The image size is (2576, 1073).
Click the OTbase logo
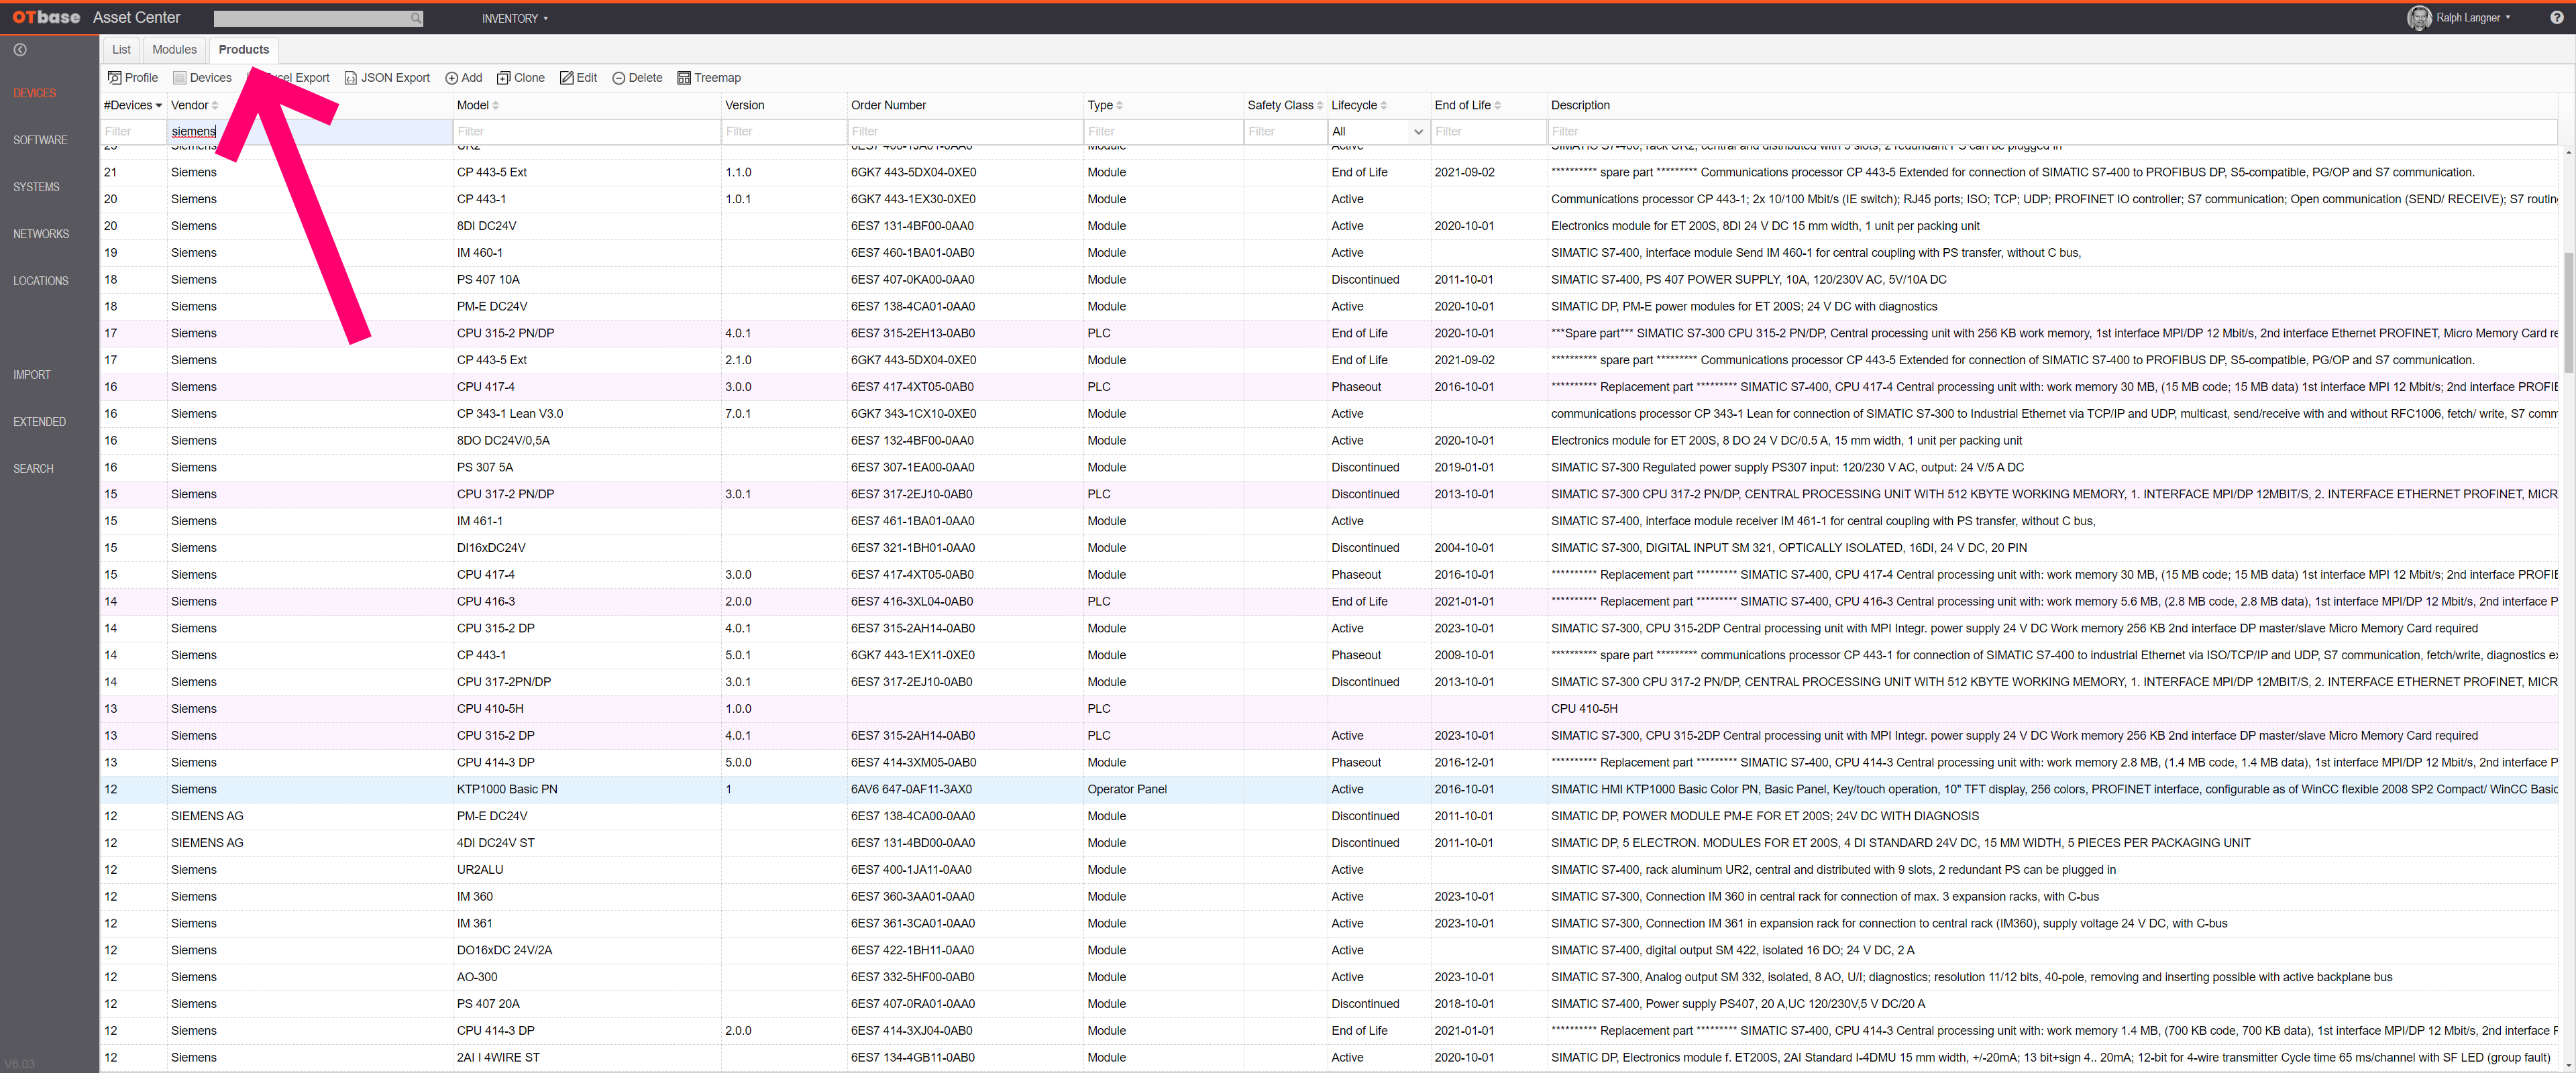(46, 18)
